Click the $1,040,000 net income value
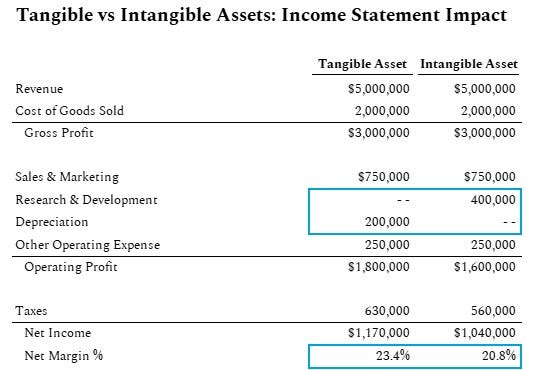 tap(485, 332)
